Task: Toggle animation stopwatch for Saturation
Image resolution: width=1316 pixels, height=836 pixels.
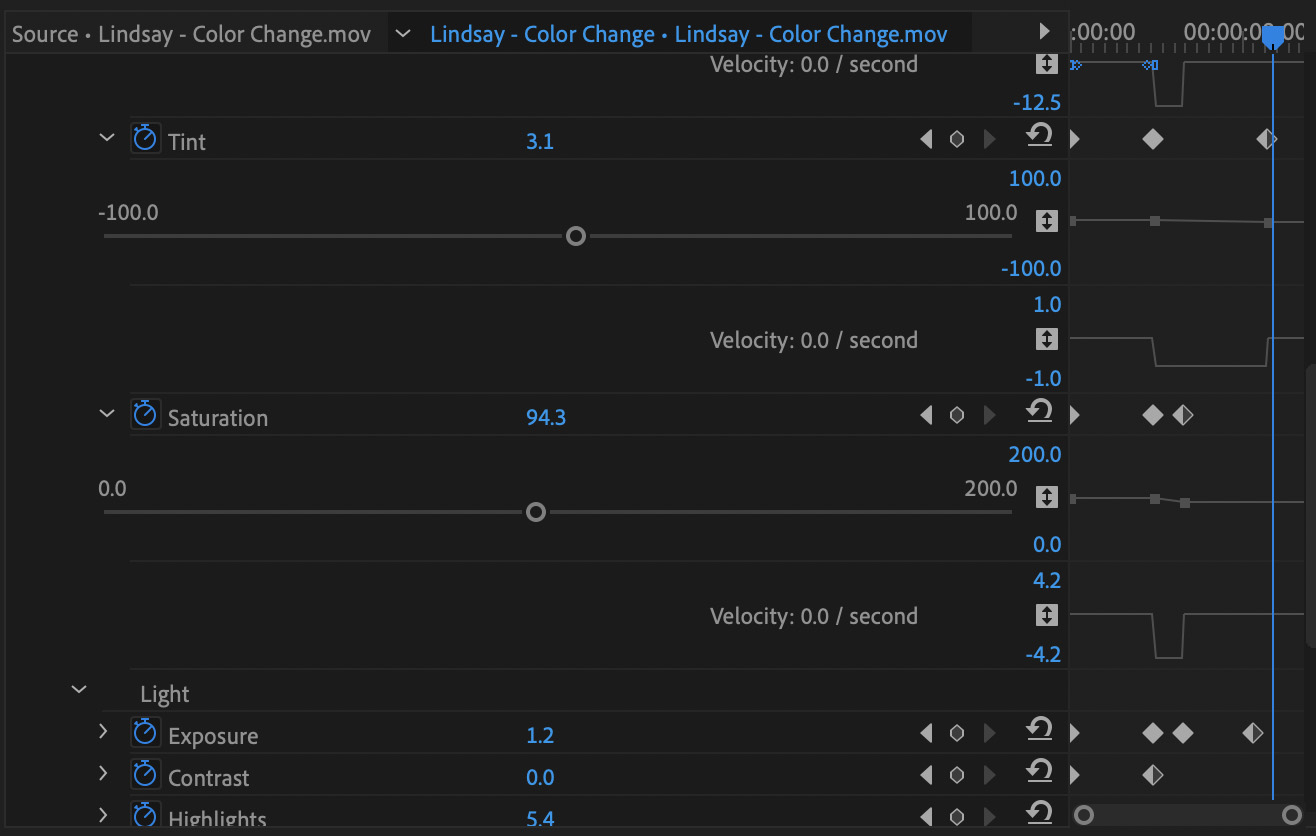Action: tap(145, 414)
